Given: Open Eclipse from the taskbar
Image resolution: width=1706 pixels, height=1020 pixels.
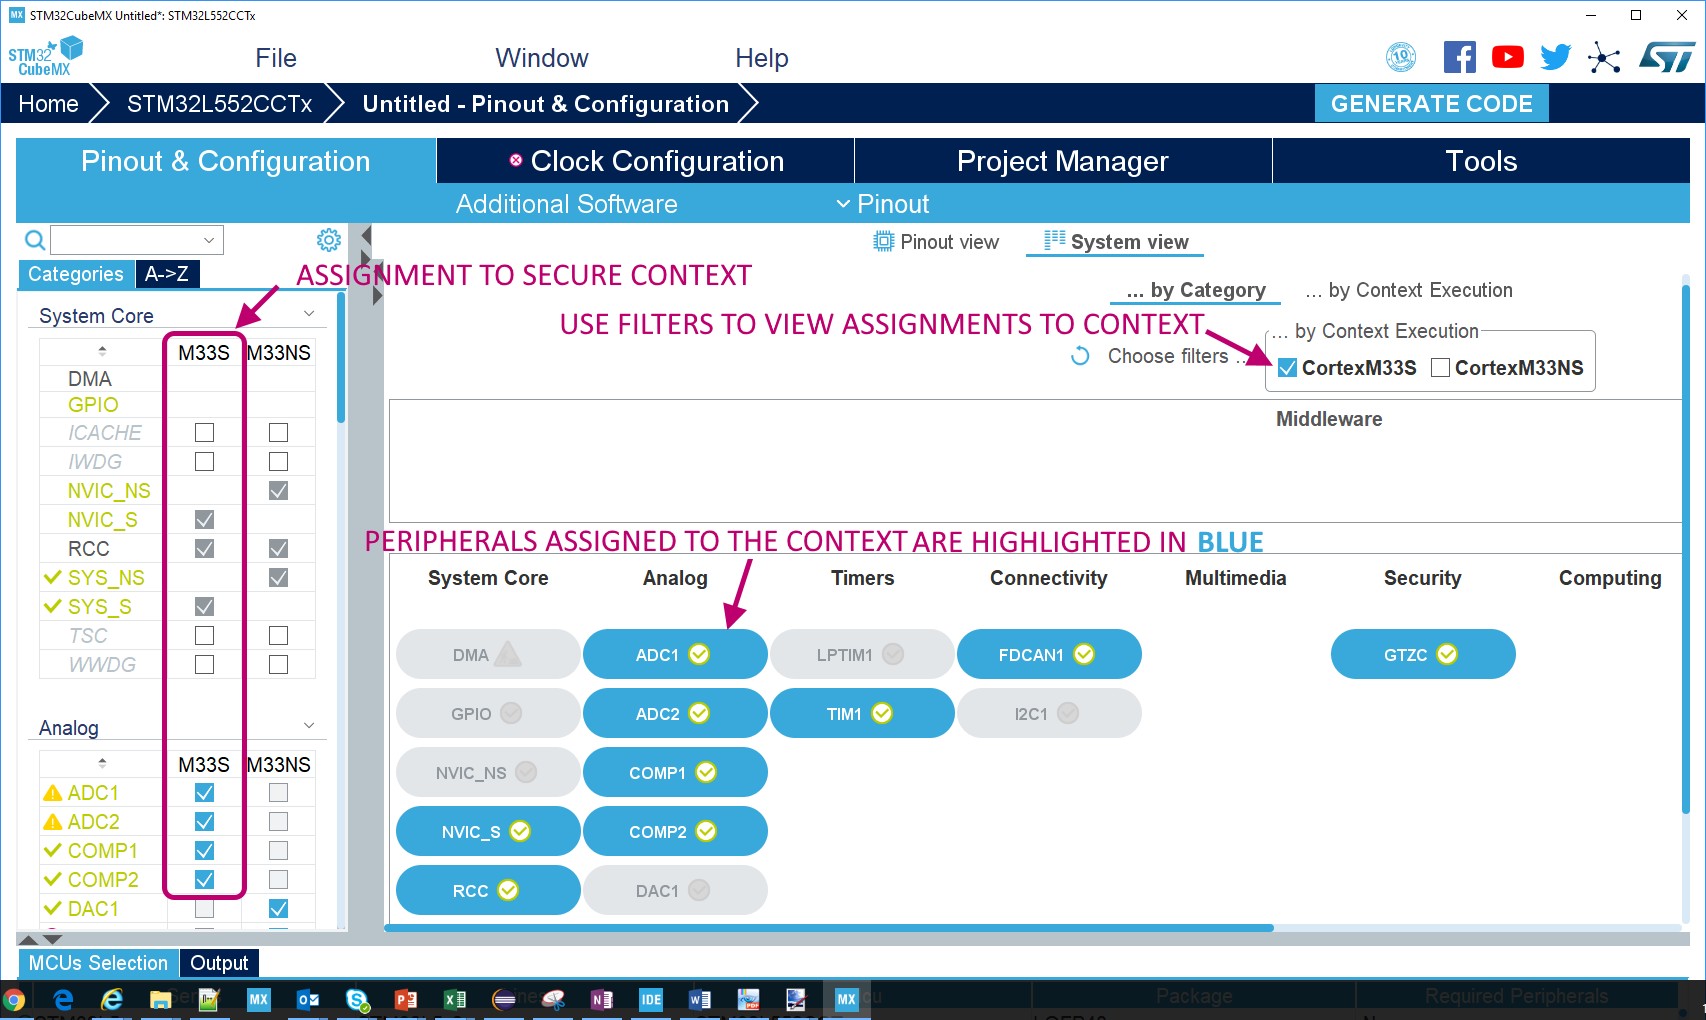Looking at the screenshot, I should click(504, 999).
